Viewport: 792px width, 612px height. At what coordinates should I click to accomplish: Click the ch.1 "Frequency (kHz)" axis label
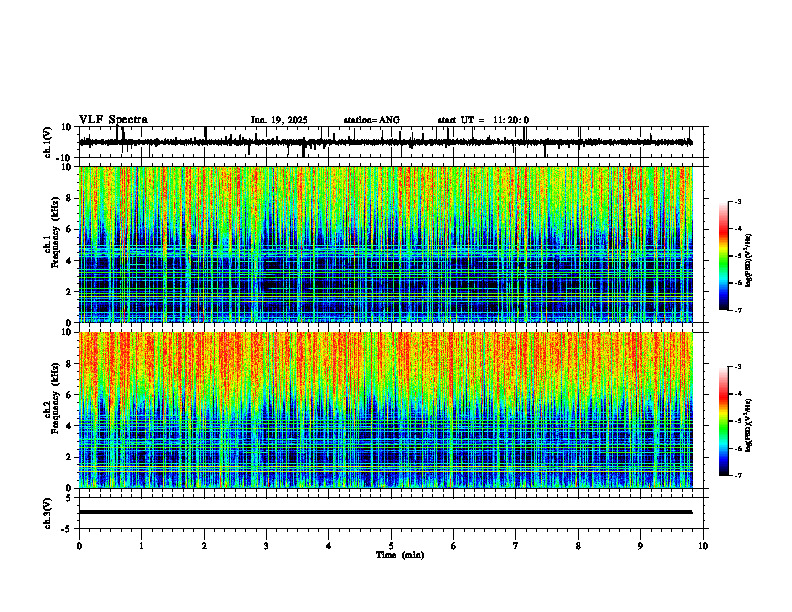[x=55, y=232]
